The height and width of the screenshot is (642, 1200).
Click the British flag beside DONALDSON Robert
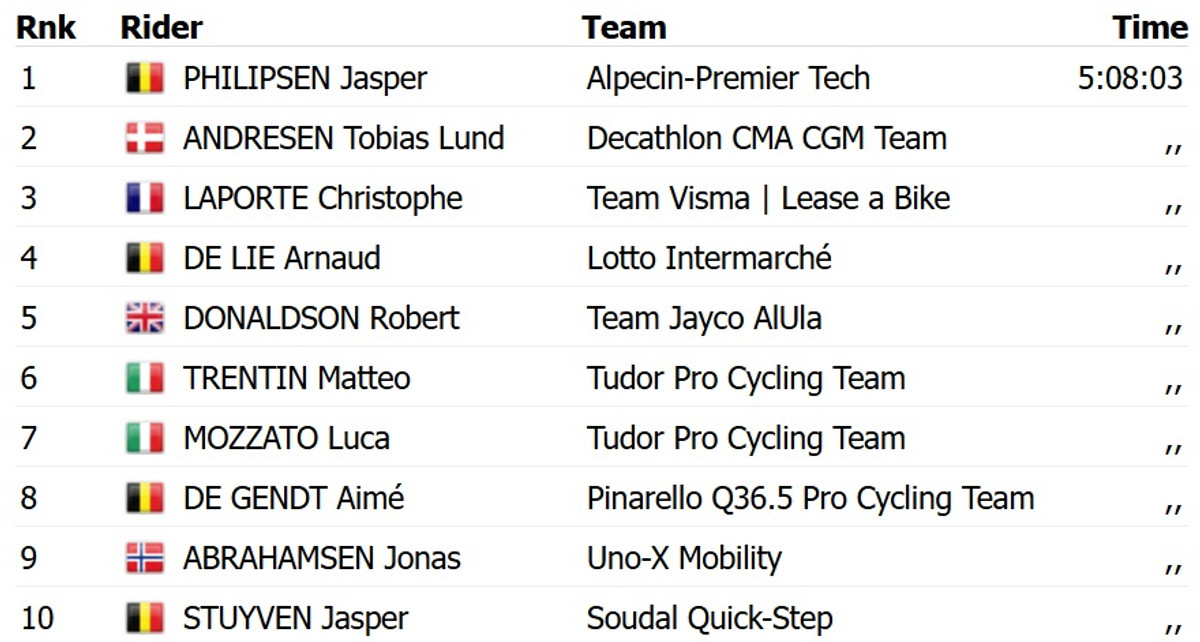145,319
